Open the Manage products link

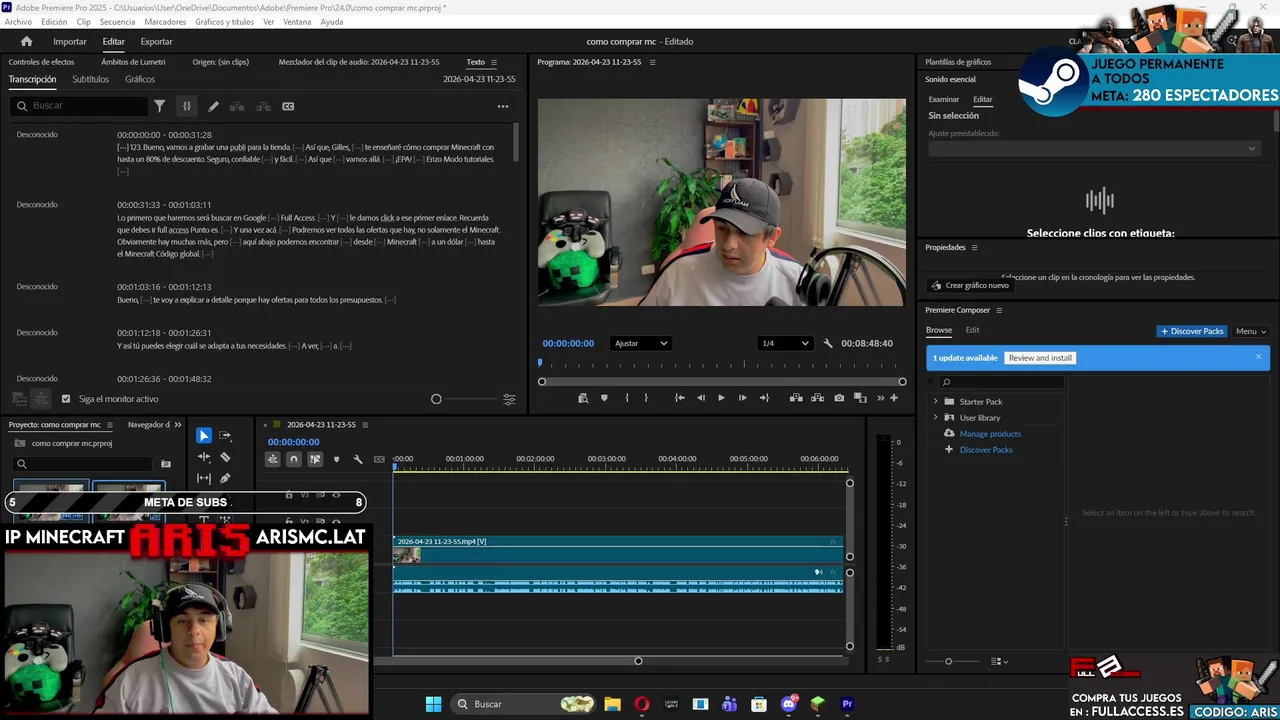tap(990, 434)
